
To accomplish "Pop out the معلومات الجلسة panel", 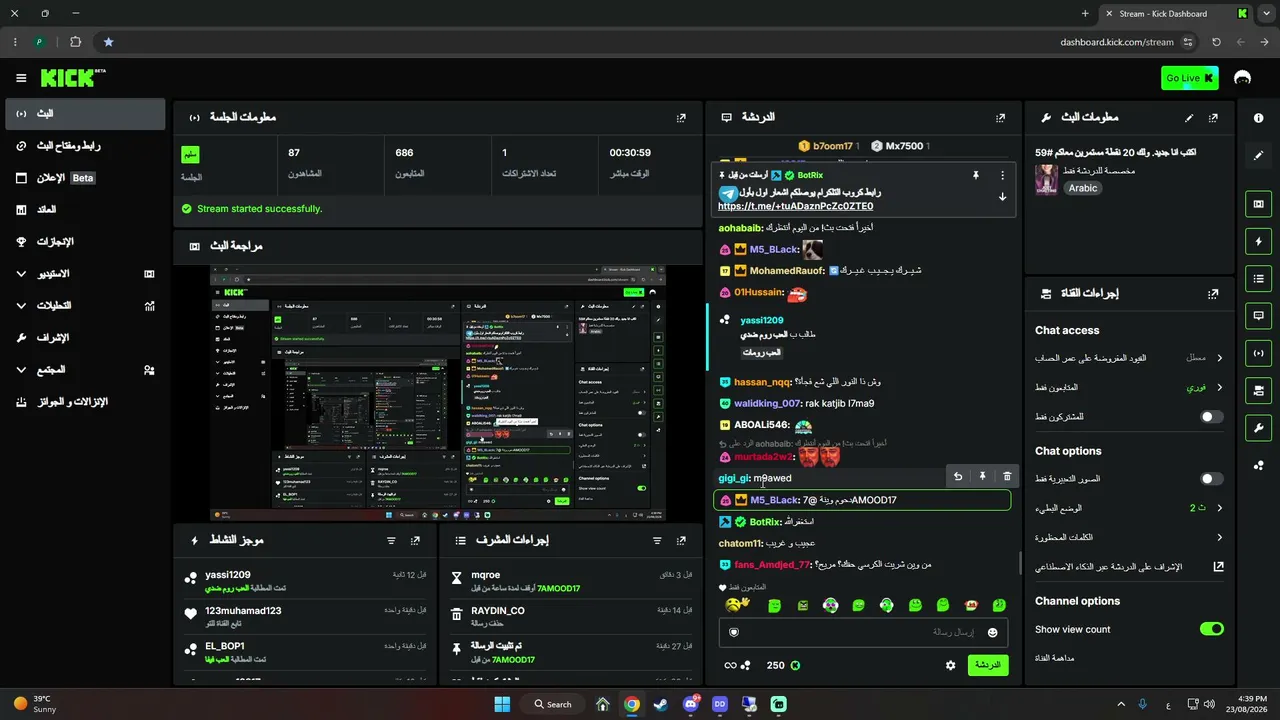I will (681, 117).
